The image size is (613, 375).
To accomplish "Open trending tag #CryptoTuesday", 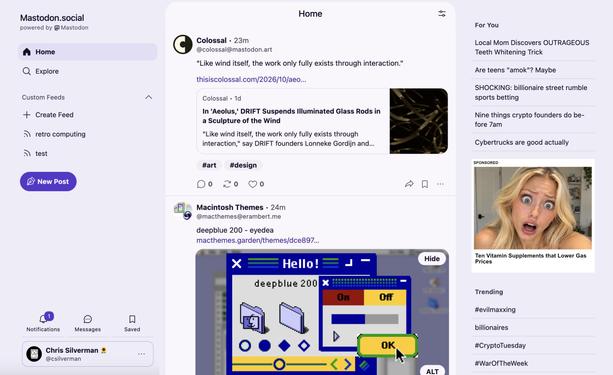I will point(500,346).
